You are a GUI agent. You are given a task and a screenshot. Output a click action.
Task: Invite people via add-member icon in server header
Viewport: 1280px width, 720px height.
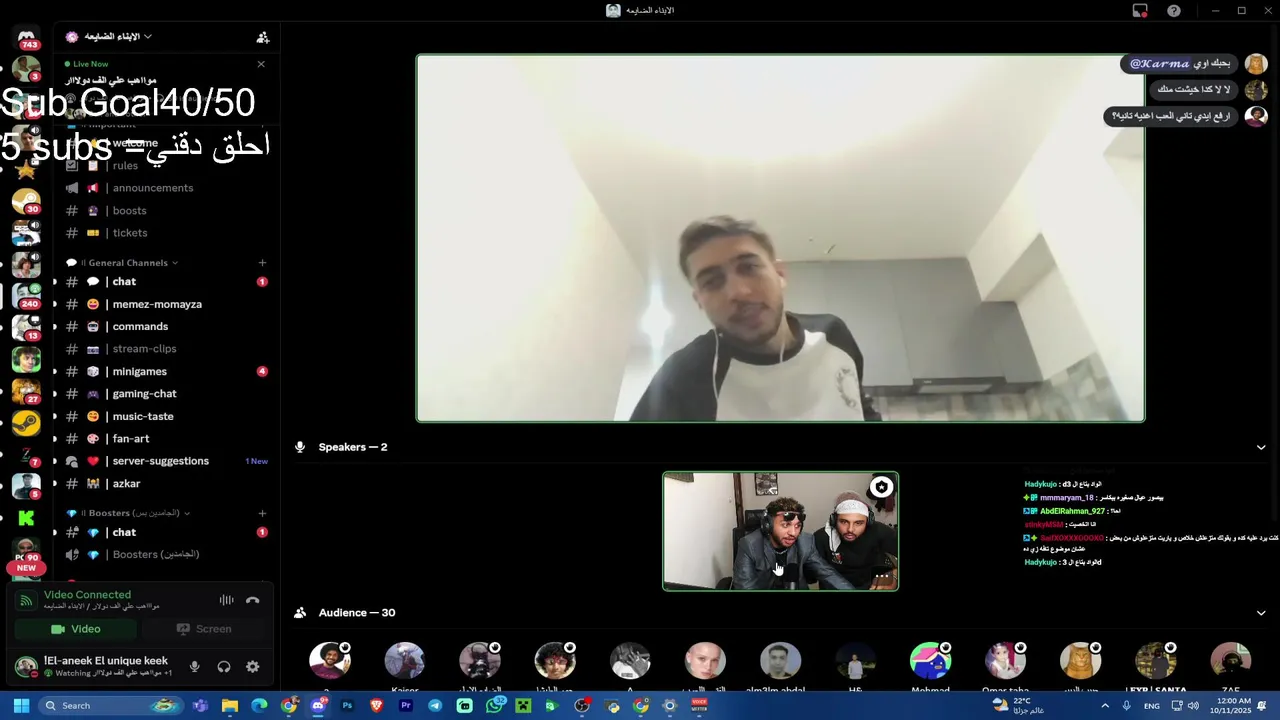pos(263,37)
